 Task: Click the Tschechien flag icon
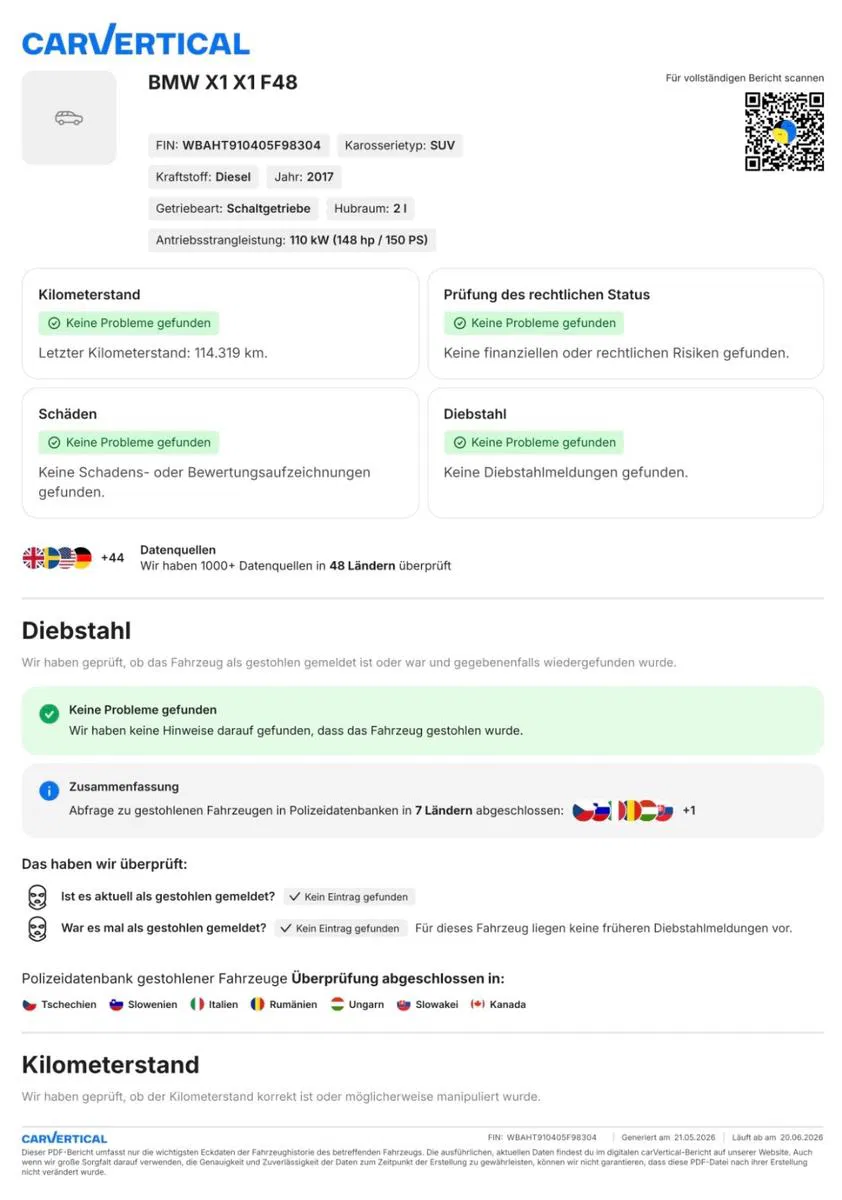(x=29, y=1004)
